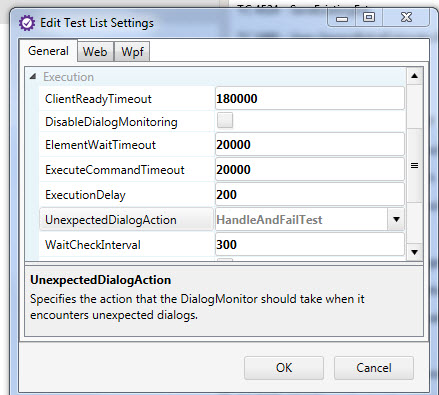
Task: Click the scrollbar thumb grip
Action: (414, 165)
